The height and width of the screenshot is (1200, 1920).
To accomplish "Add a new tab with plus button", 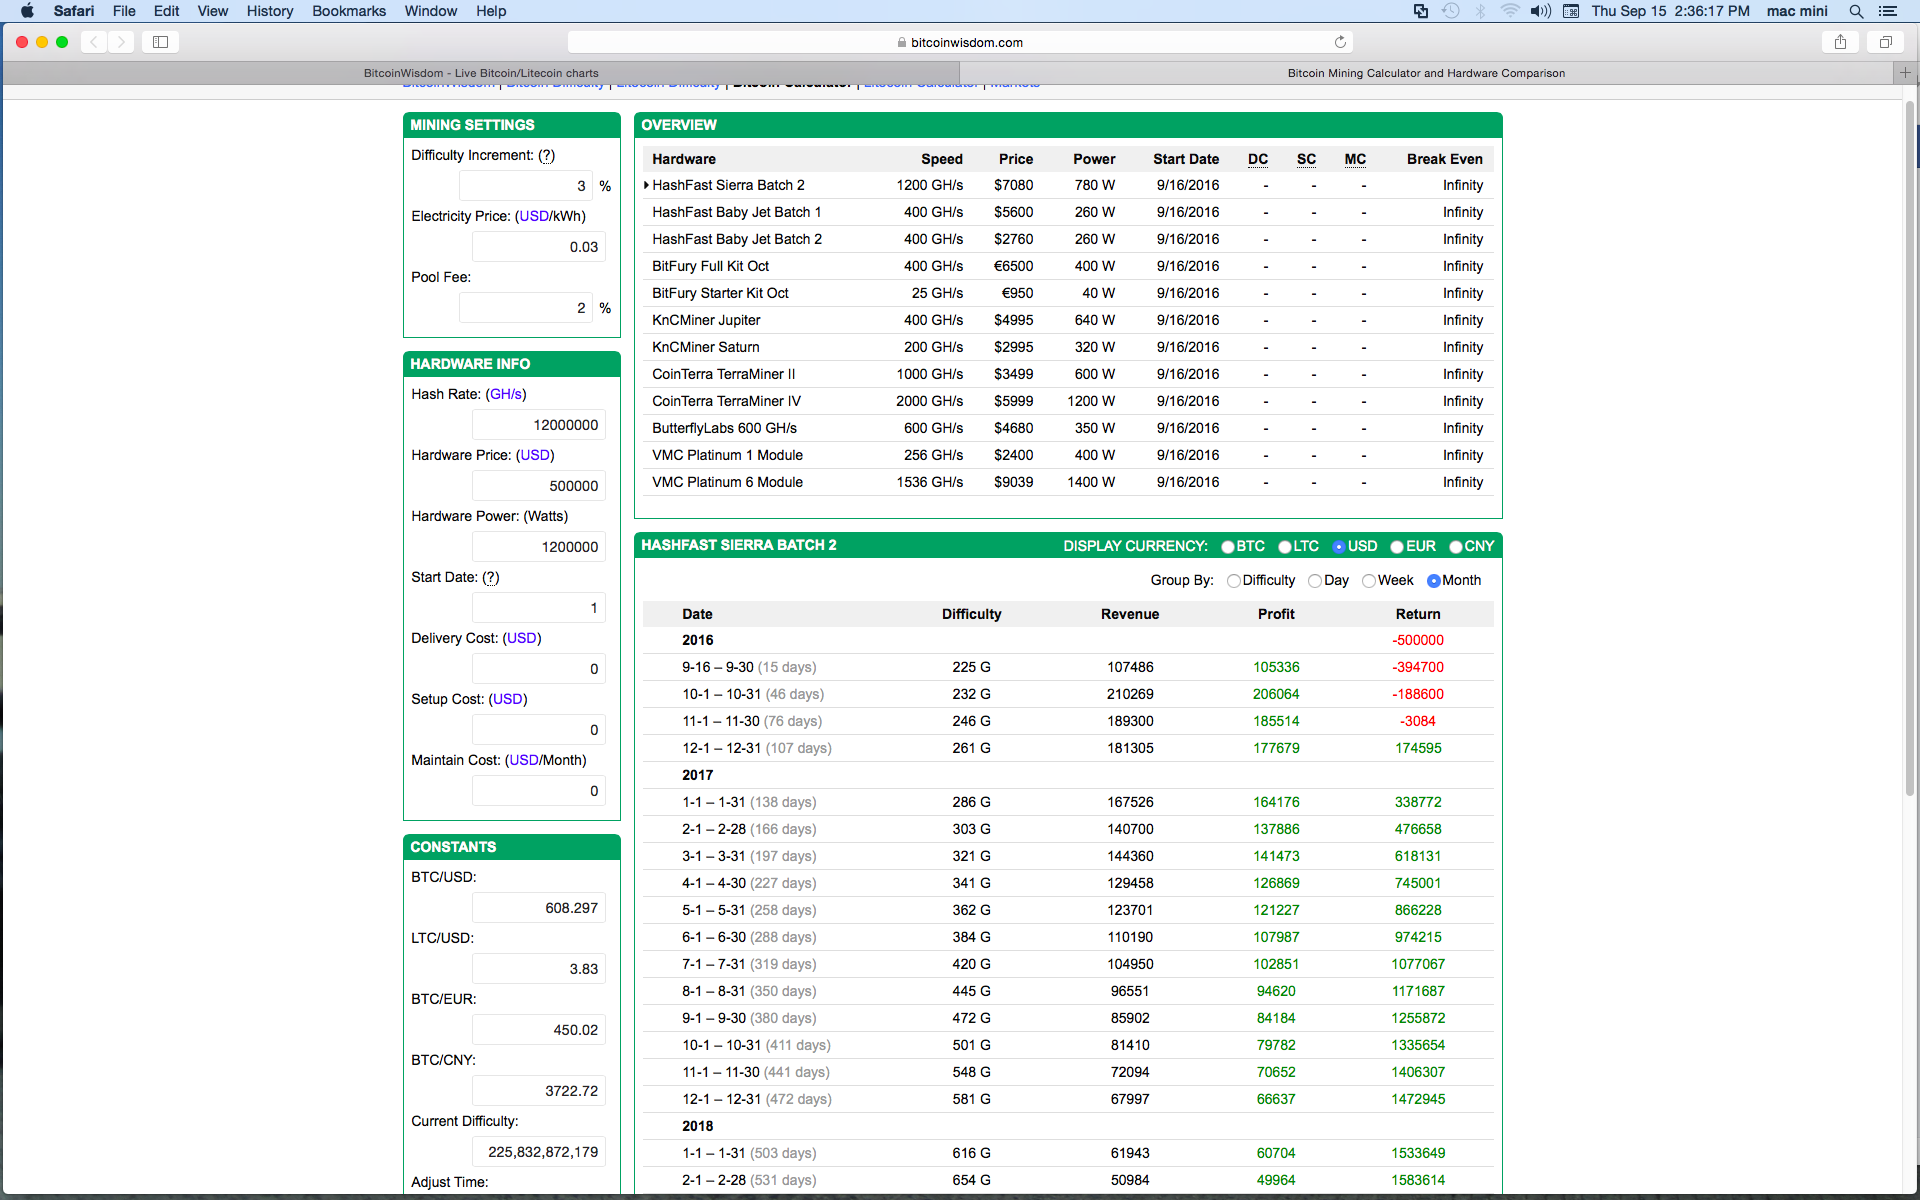I will tap(1905, 73).
